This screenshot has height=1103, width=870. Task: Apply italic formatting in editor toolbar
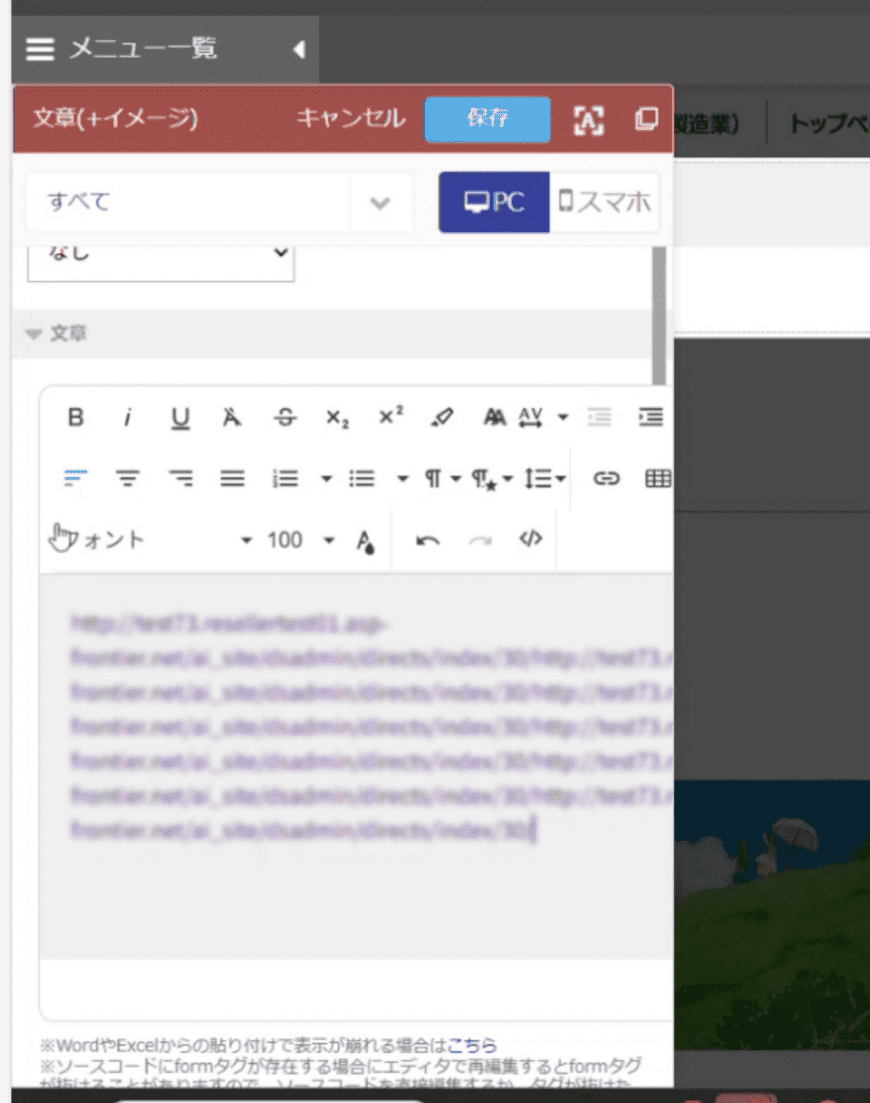[x=127, y=418]
